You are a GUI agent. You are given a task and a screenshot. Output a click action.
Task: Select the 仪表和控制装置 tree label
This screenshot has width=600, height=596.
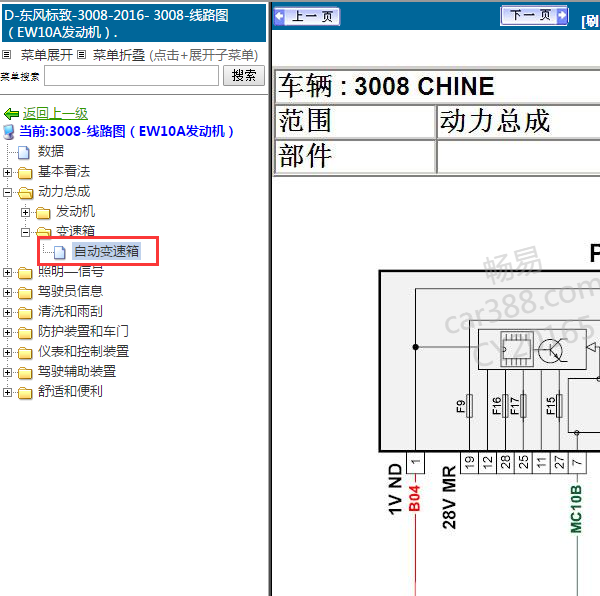83,351
